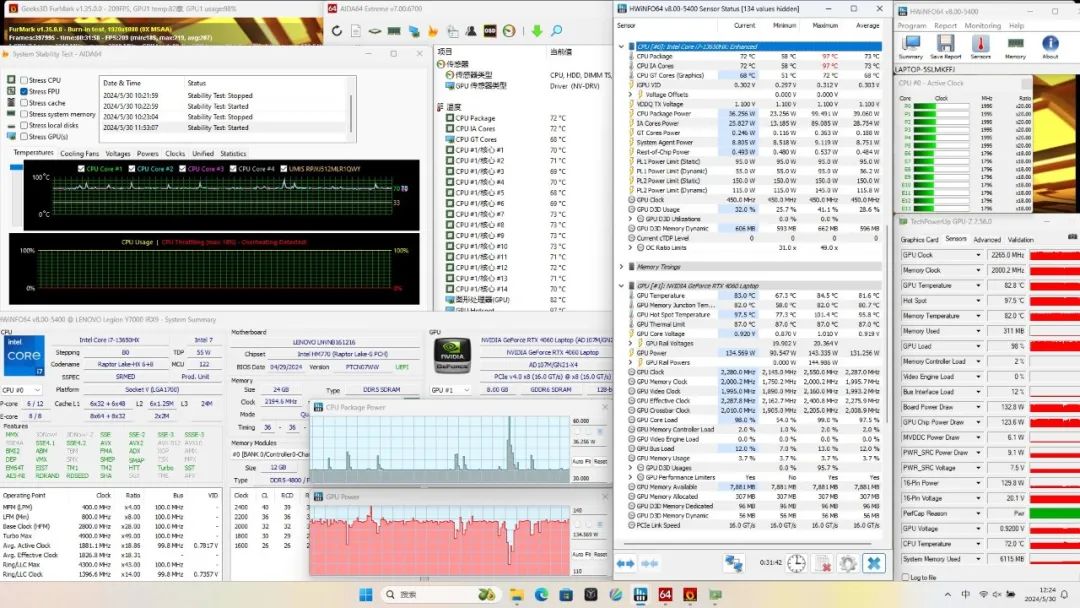Click AIDA64 motherboard chip toolbar icon
1080x608 pixels.
click(x=375, y=31)
